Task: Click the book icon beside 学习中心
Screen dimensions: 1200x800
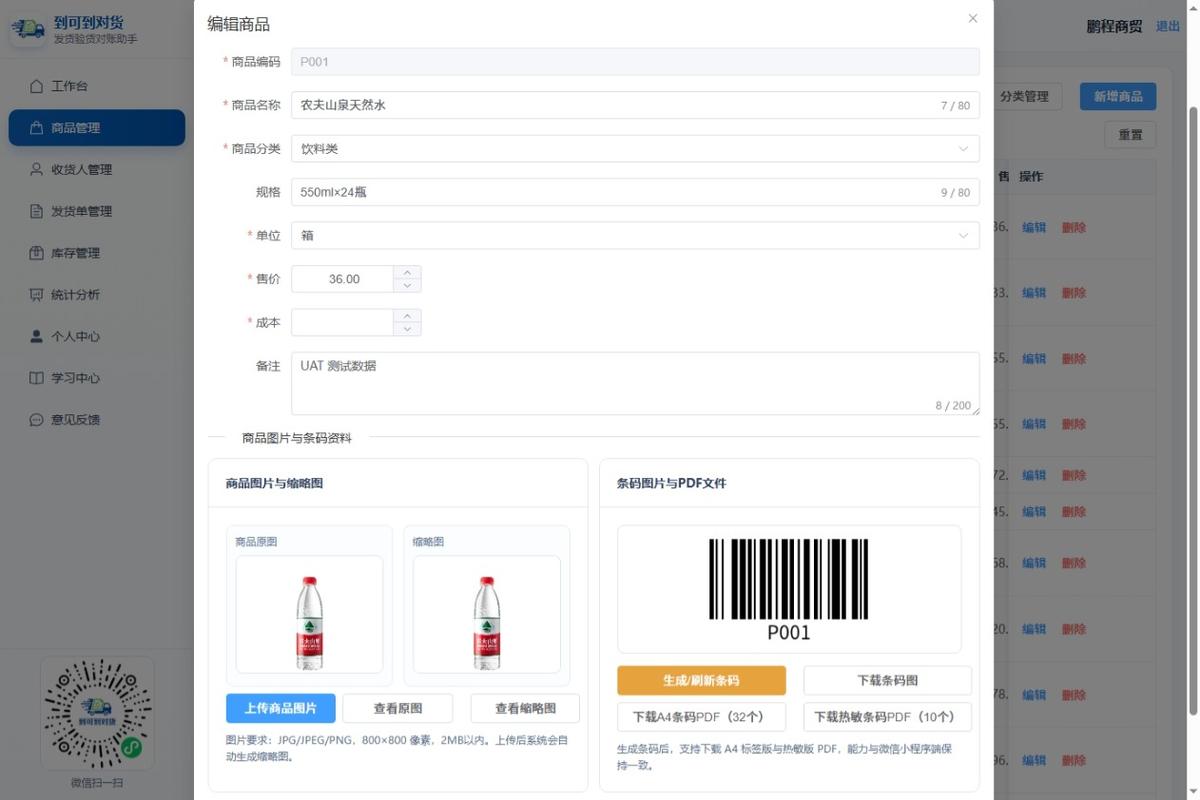Action: pos(37,379)
